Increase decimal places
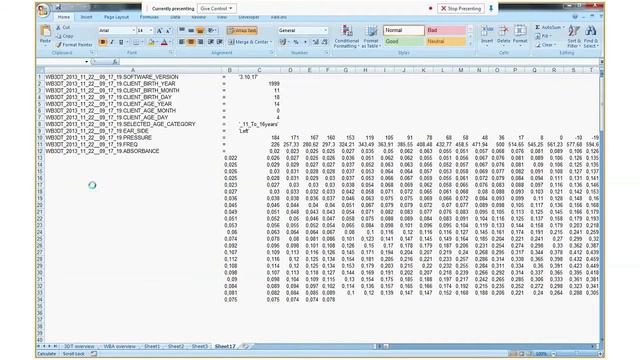This screenshot has width=640, height=360. tap(316, 42)
